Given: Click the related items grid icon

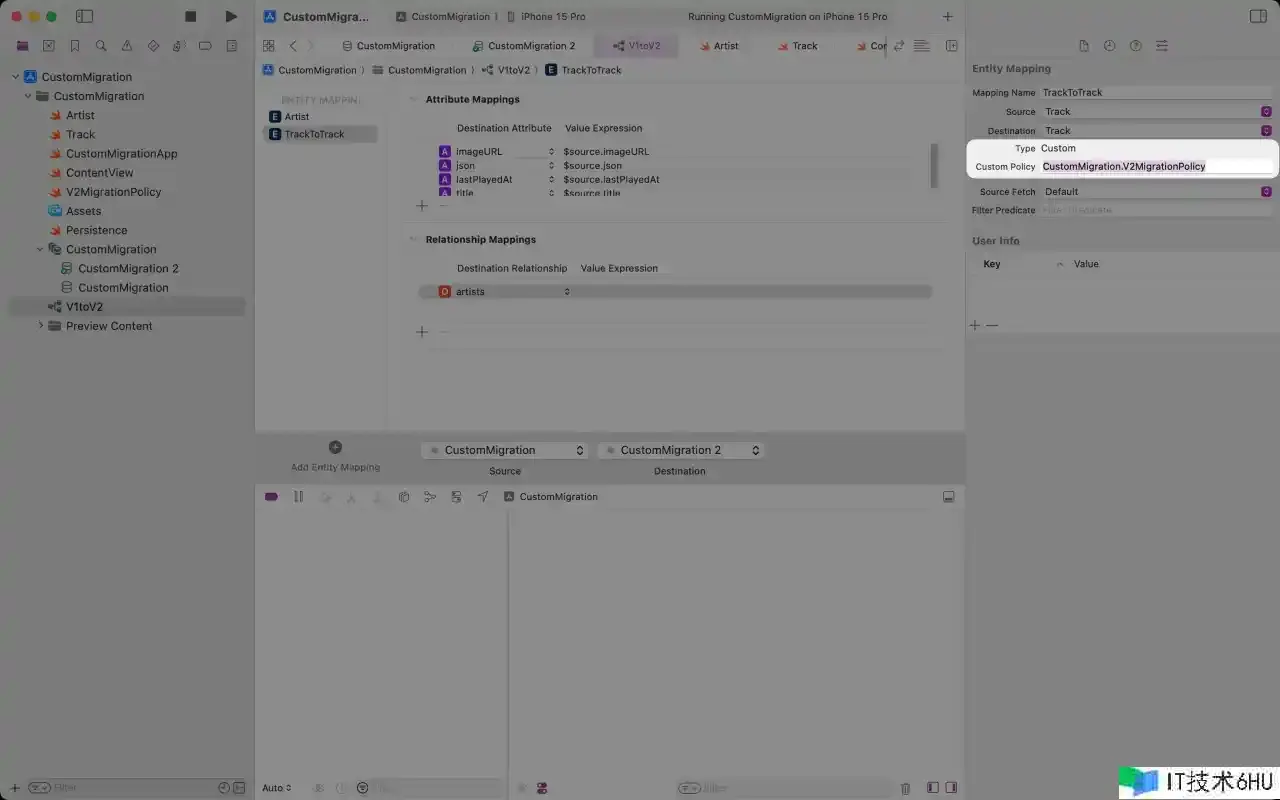Looking at the screenshot, I should coord(268,46).
